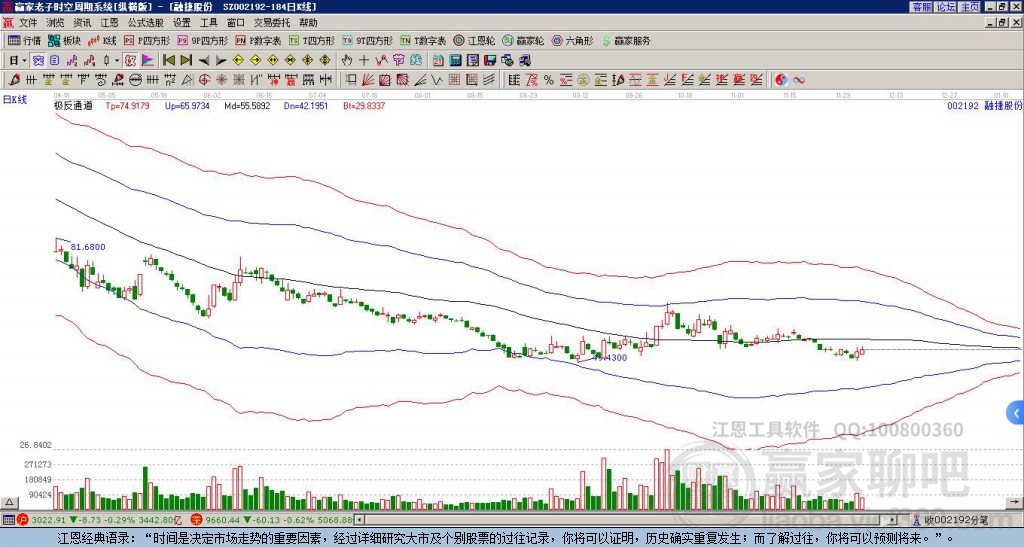Image resolution: width=1024 pixels, height=548 pixels.
Task: Click the up triangle button beside volume
Action: click(9, 503)
